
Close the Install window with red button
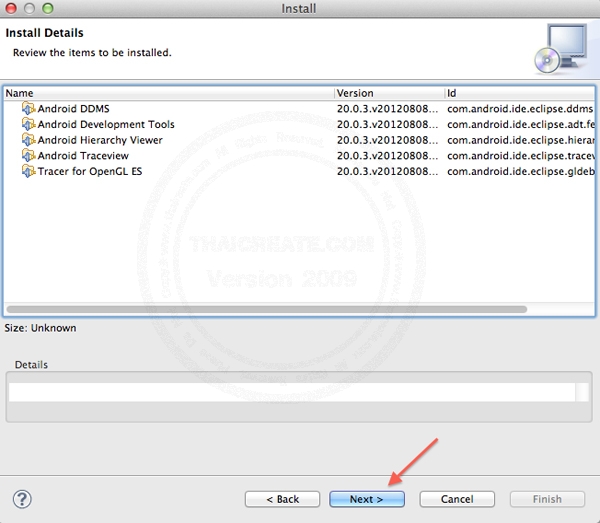11,8
